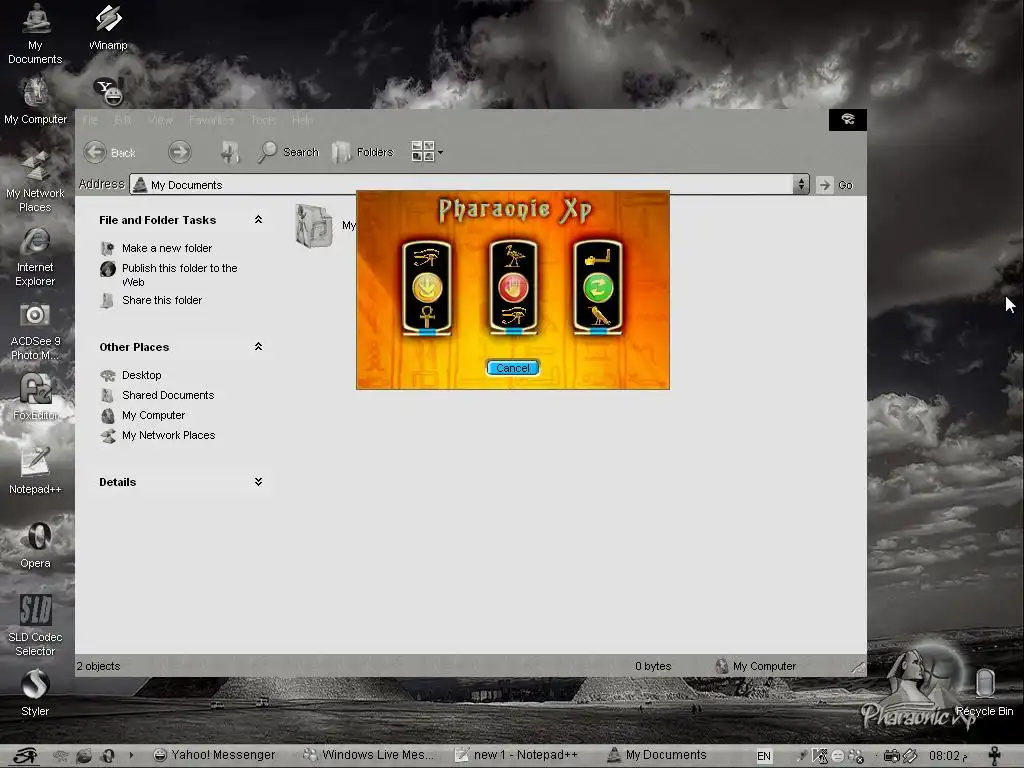Click the EN language indicator
1024x768 pixels.
(x=763, y=756)
